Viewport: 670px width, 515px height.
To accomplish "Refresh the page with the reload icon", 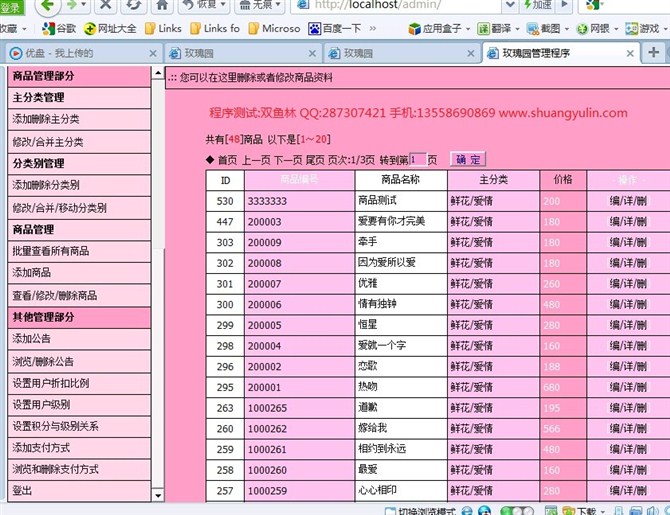I will (x=134, y=5).
